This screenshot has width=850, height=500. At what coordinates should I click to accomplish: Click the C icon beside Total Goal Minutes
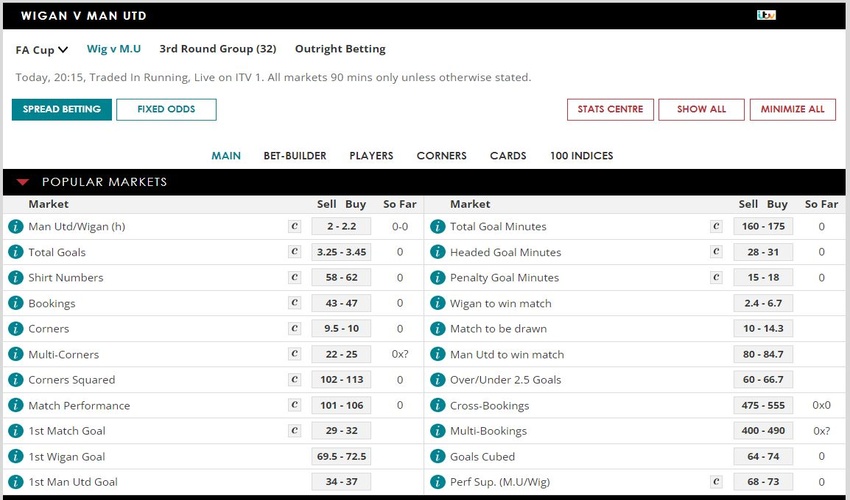click(716, 226)
